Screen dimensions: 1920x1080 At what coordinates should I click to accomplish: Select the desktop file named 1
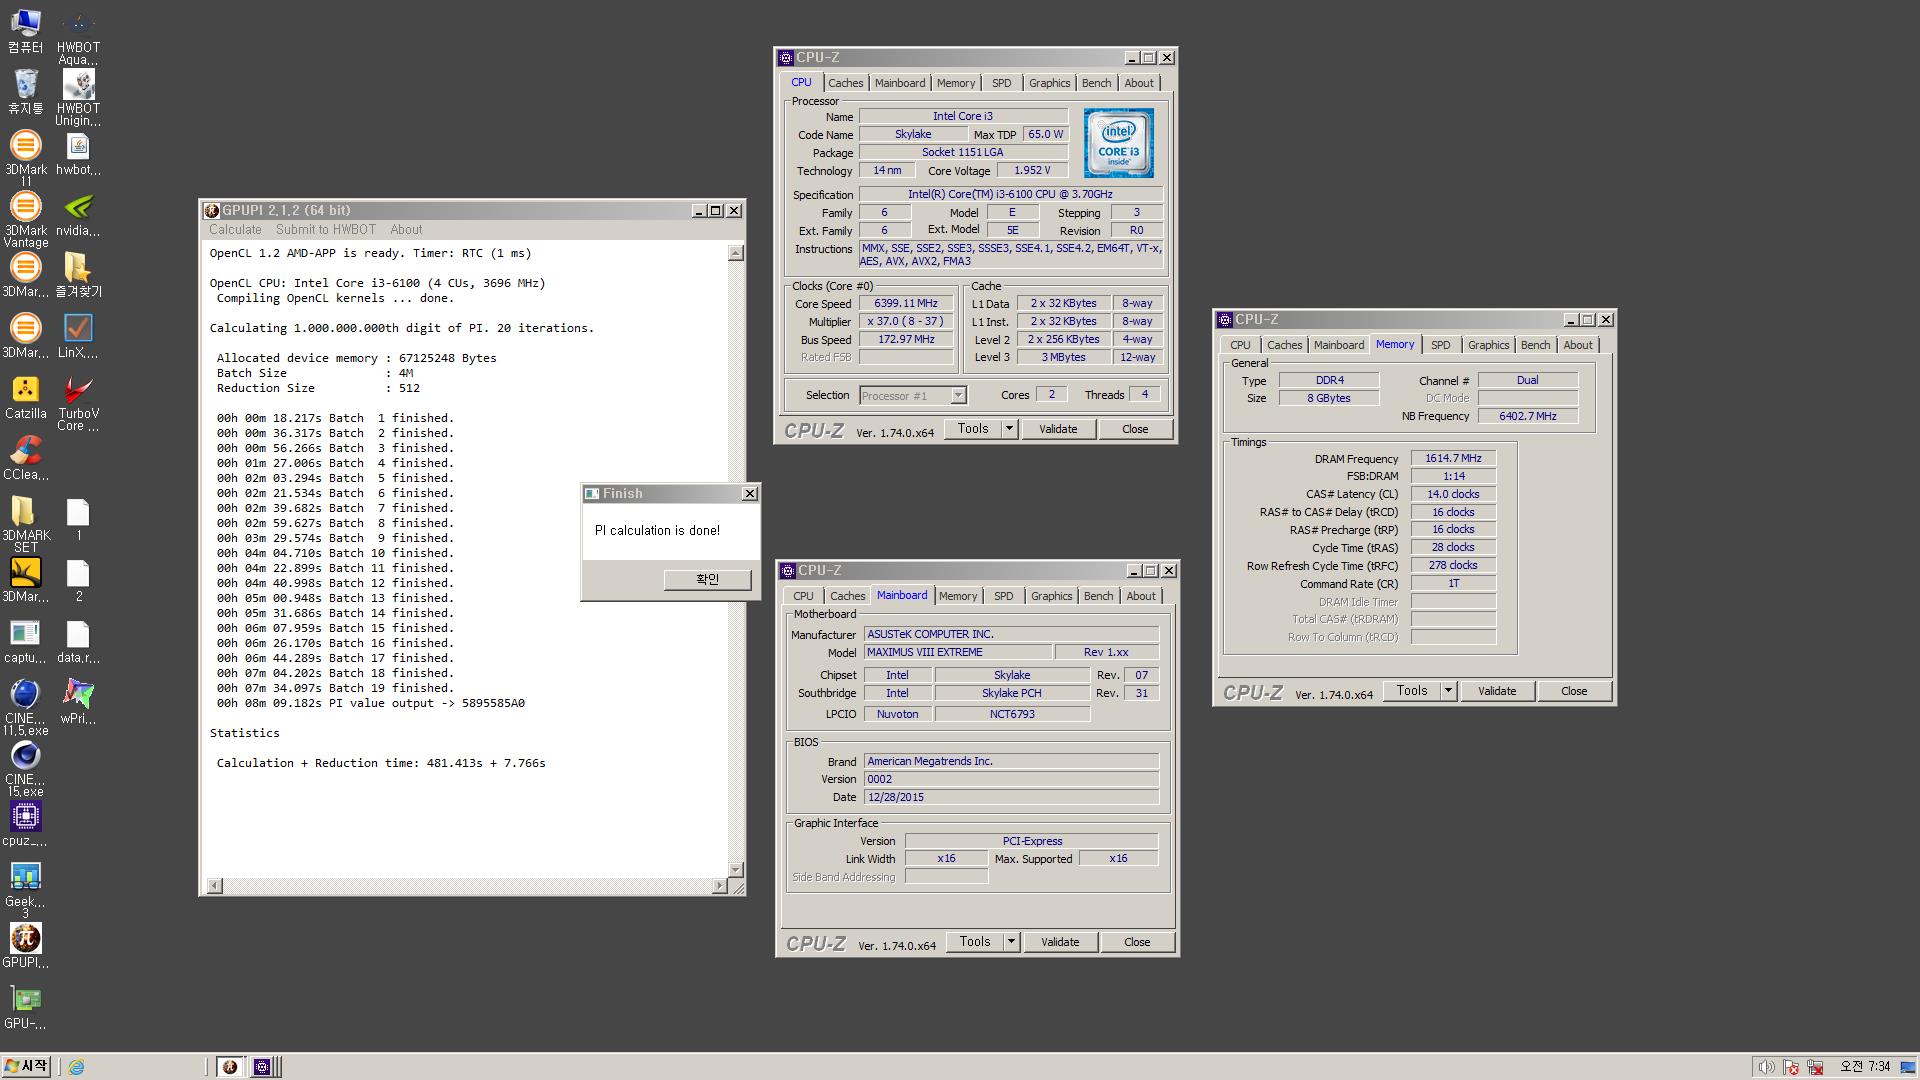(78, 519)
